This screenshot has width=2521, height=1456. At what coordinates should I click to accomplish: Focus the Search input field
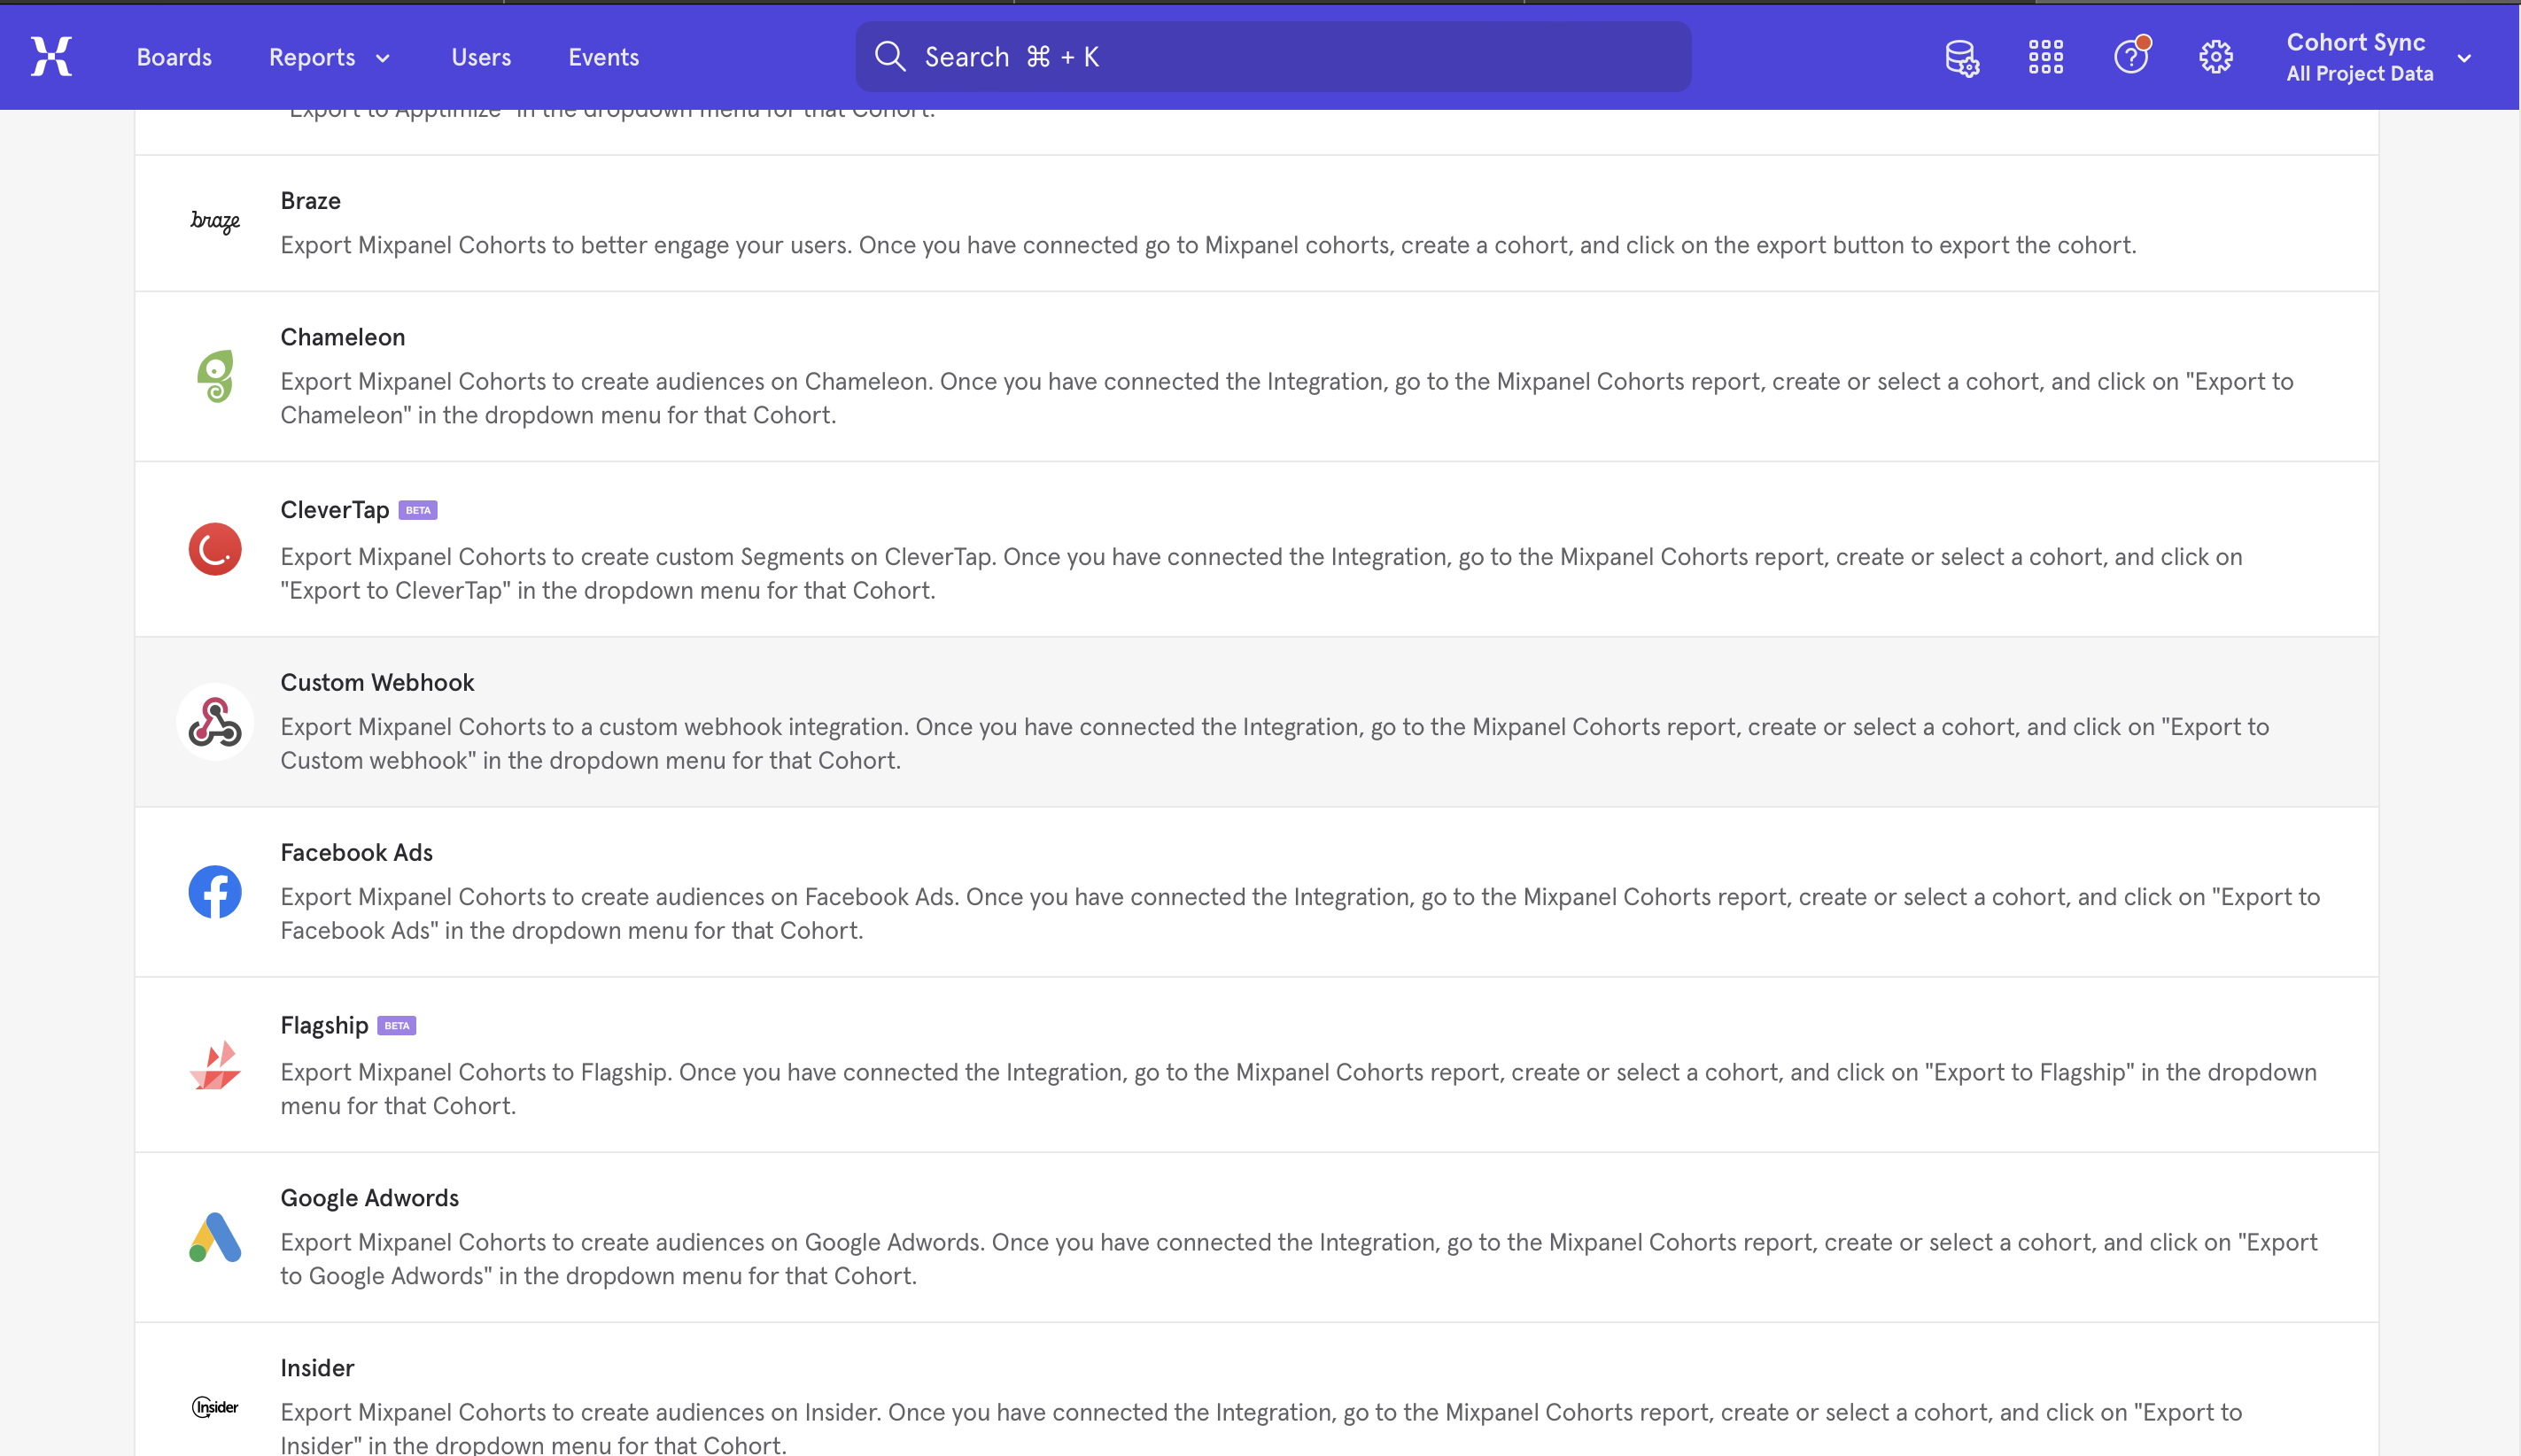(1273, 57)
